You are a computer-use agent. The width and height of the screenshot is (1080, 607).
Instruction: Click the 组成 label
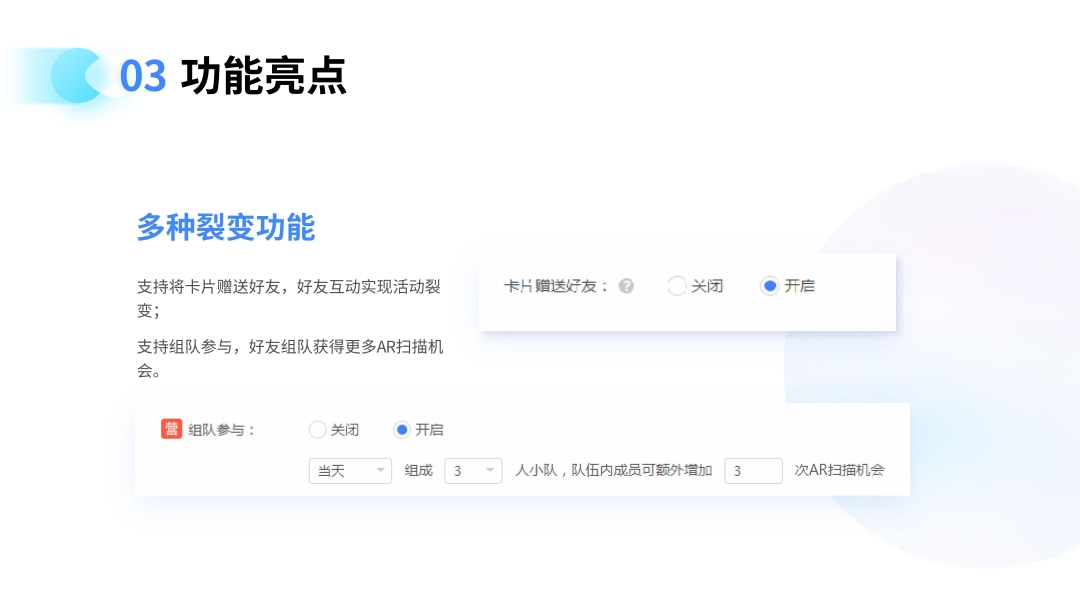pyautogui.click(x=418, y=471)
